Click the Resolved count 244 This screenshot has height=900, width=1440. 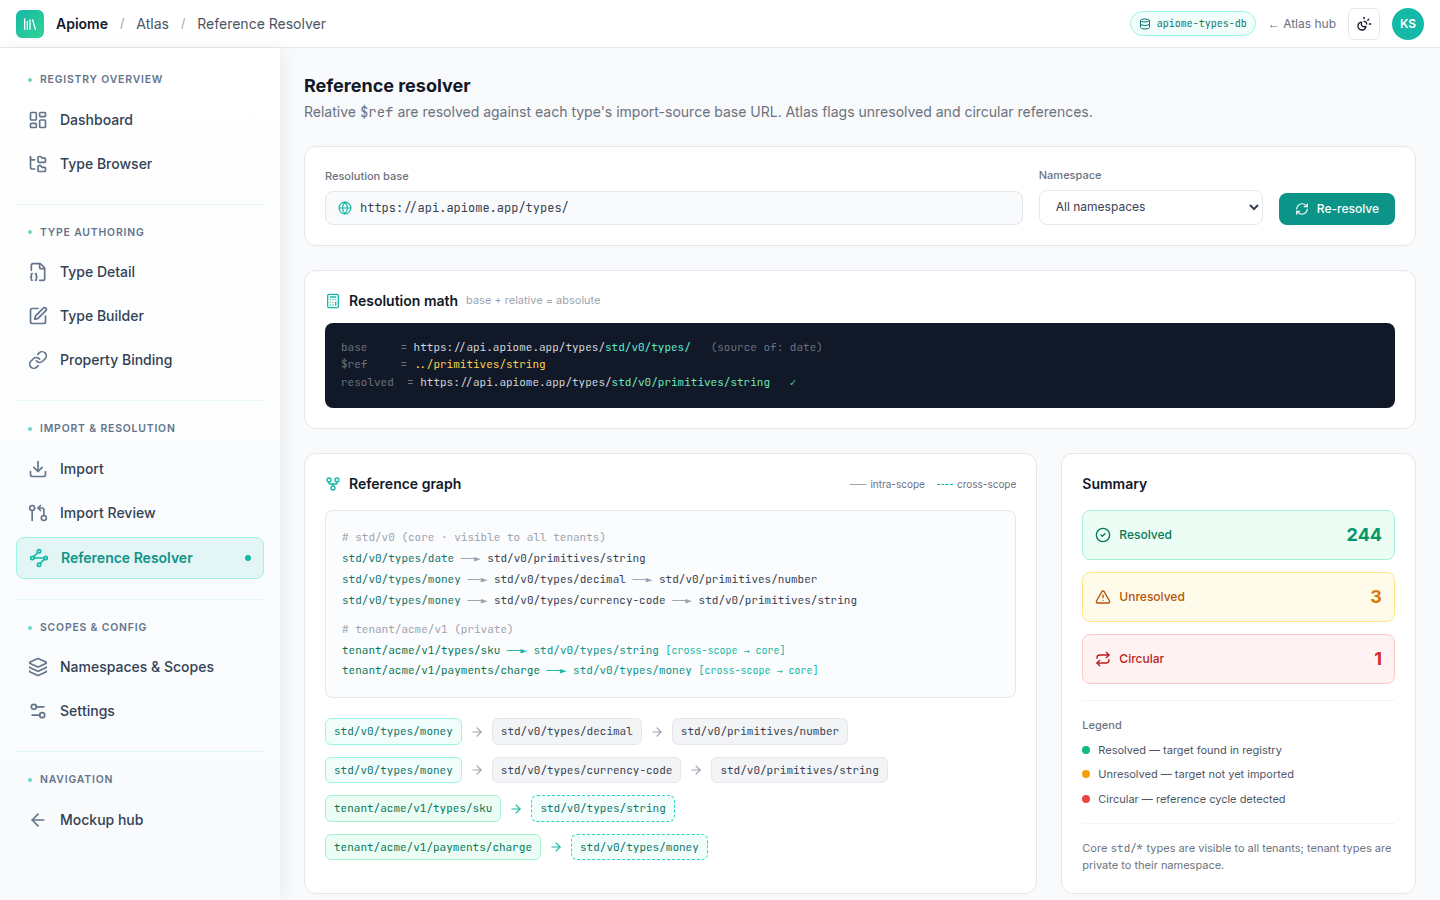(1364, 535)
